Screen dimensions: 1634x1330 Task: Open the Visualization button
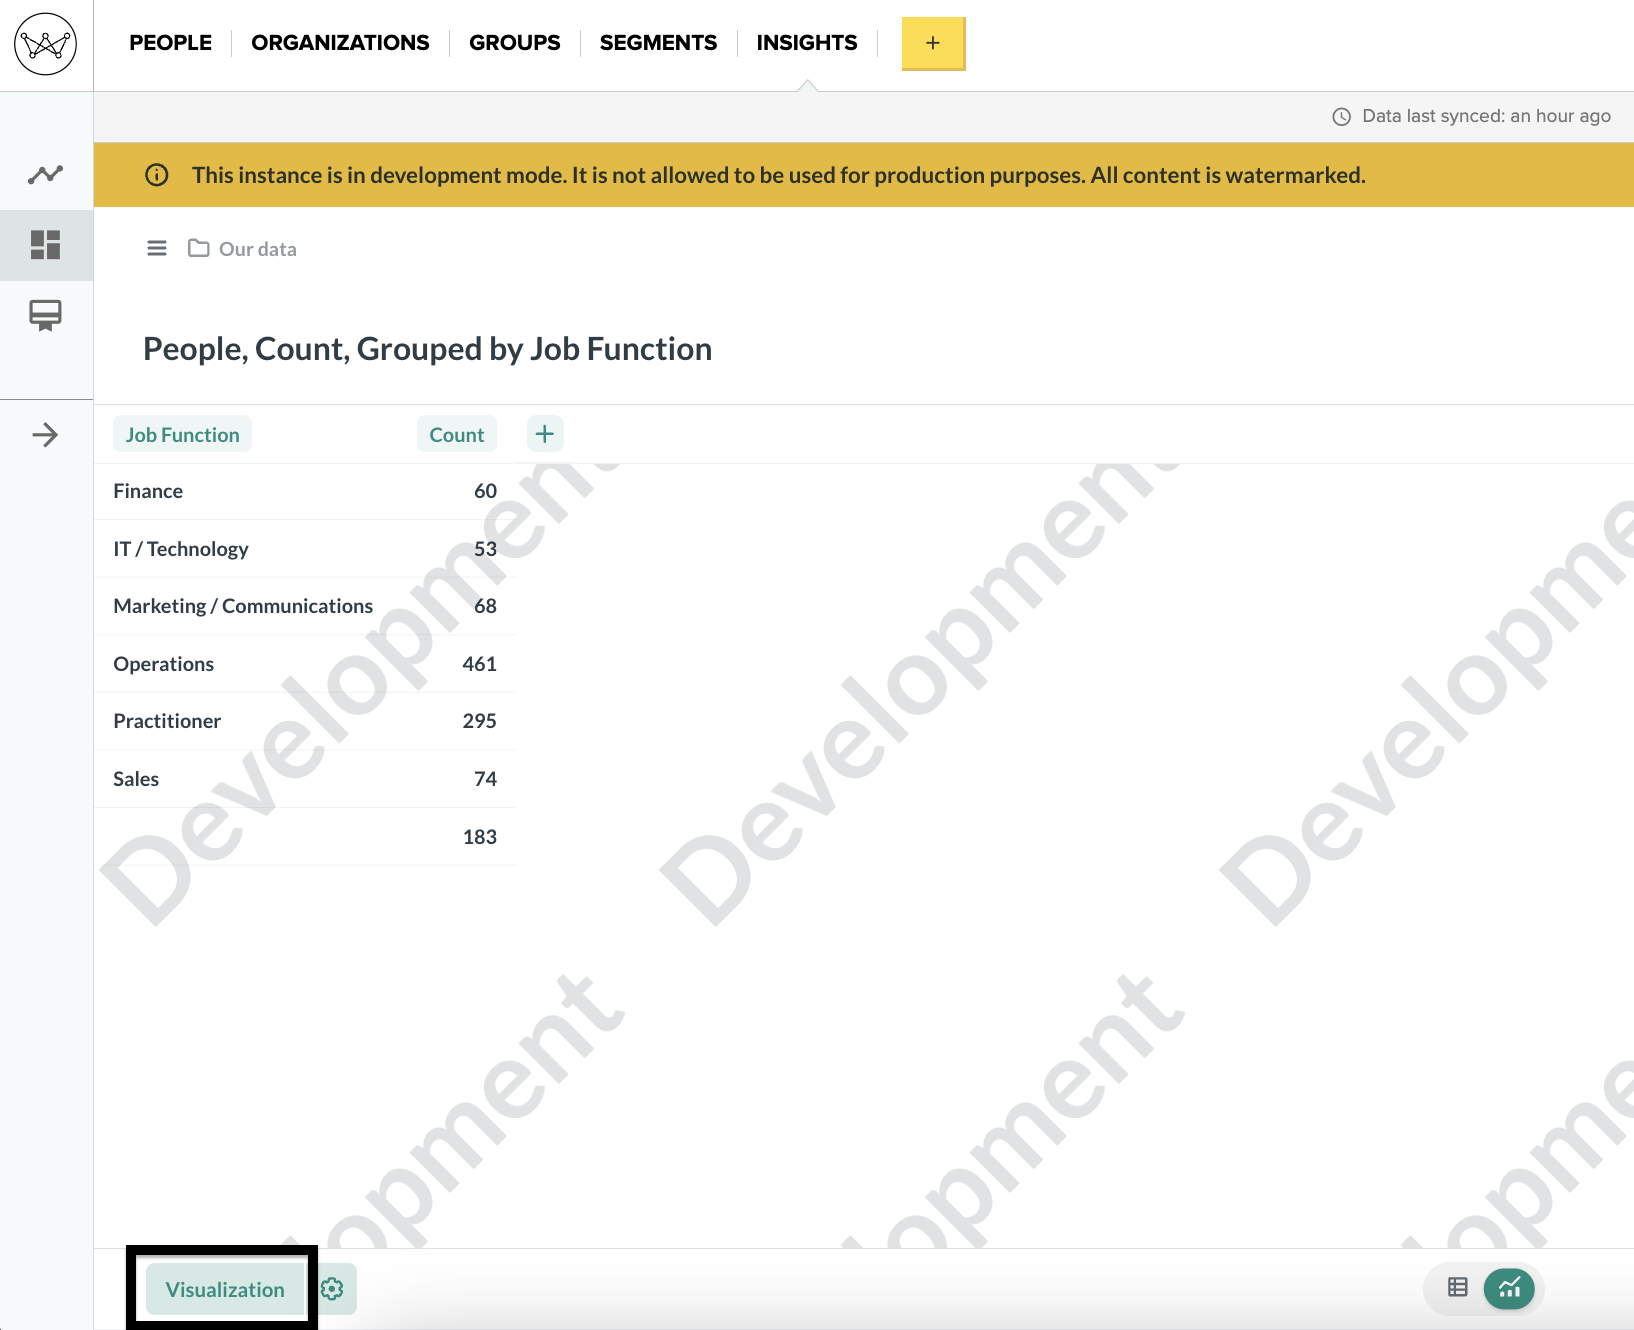pyautogui.click(x=225, y=1289)
